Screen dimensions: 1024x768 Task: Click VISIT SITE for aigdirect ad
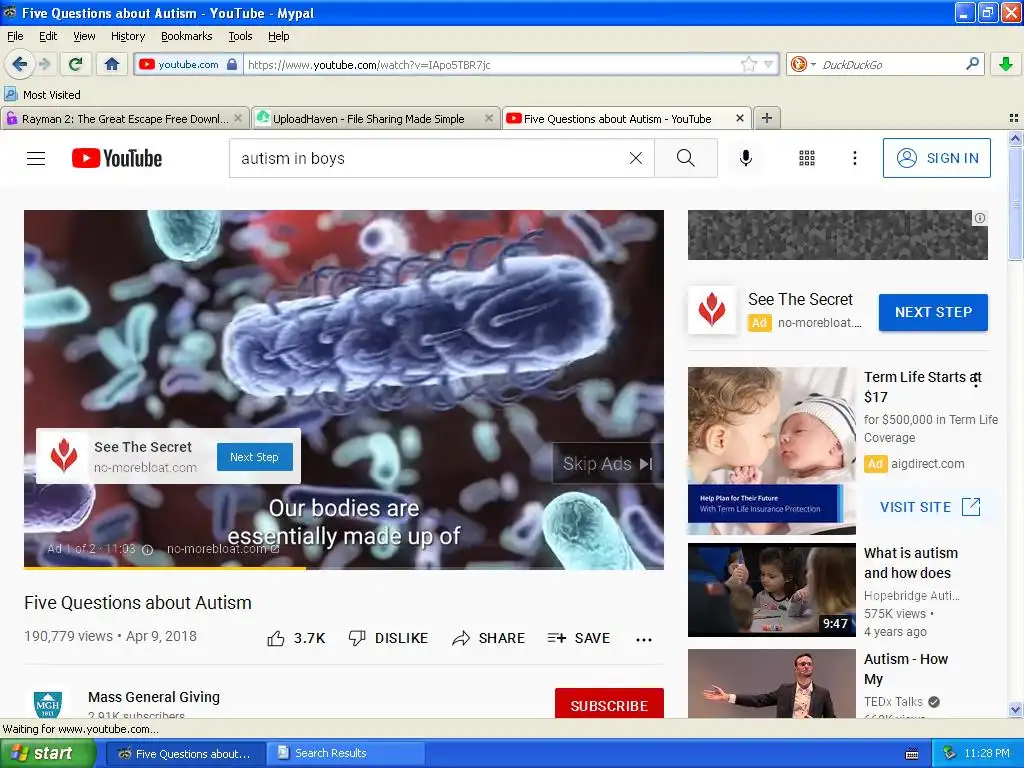(x=930, y=507)
